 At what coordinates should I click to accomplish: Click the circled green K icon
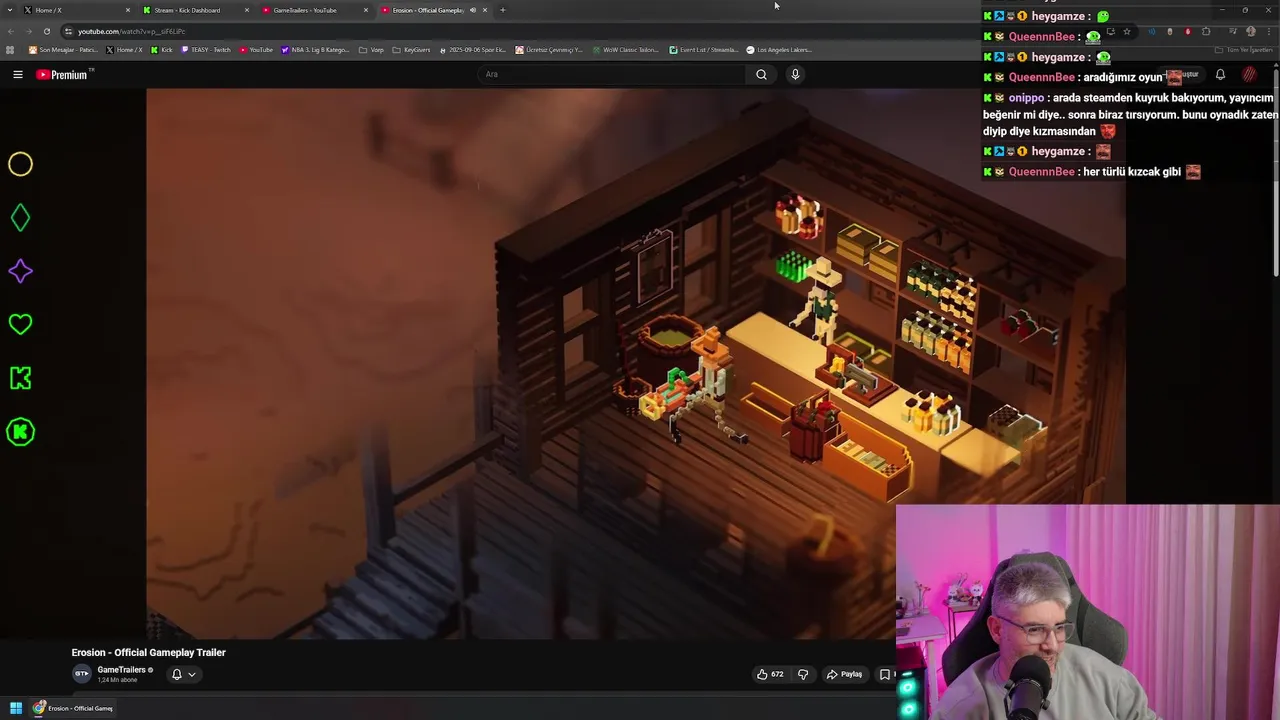coord(20,432)
